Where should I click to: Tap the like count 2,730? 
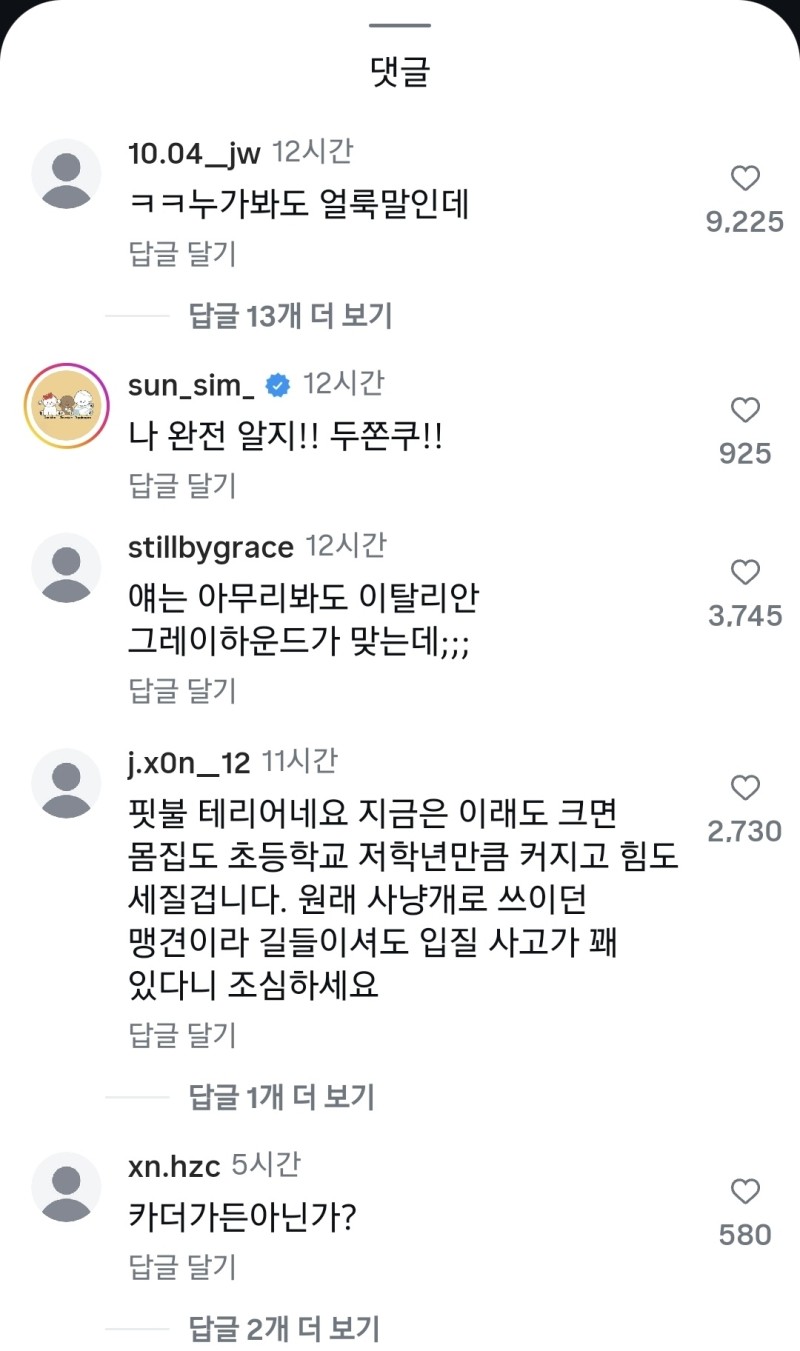coord(744,831)
